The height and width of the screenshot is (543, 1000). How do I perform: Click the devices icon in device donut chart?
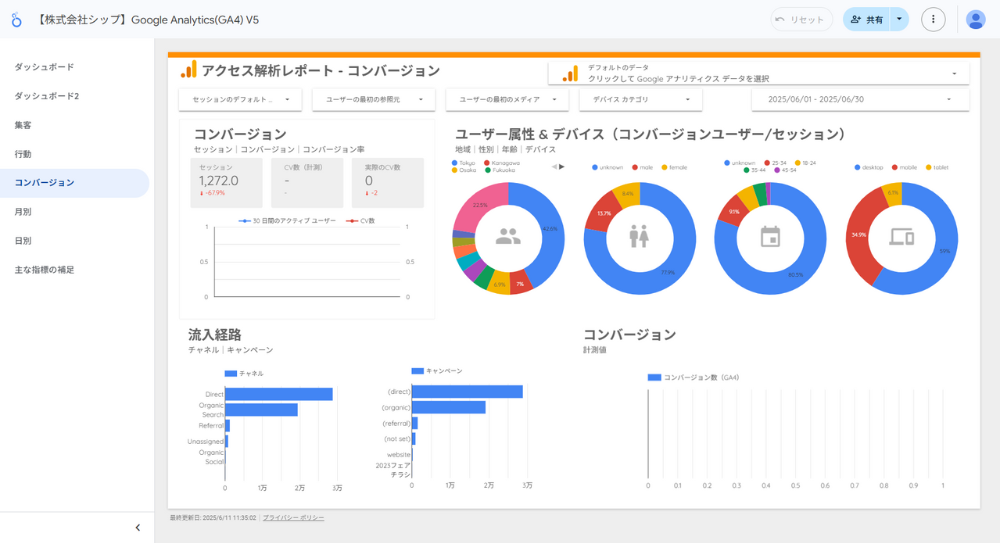(x=902, y=237)
